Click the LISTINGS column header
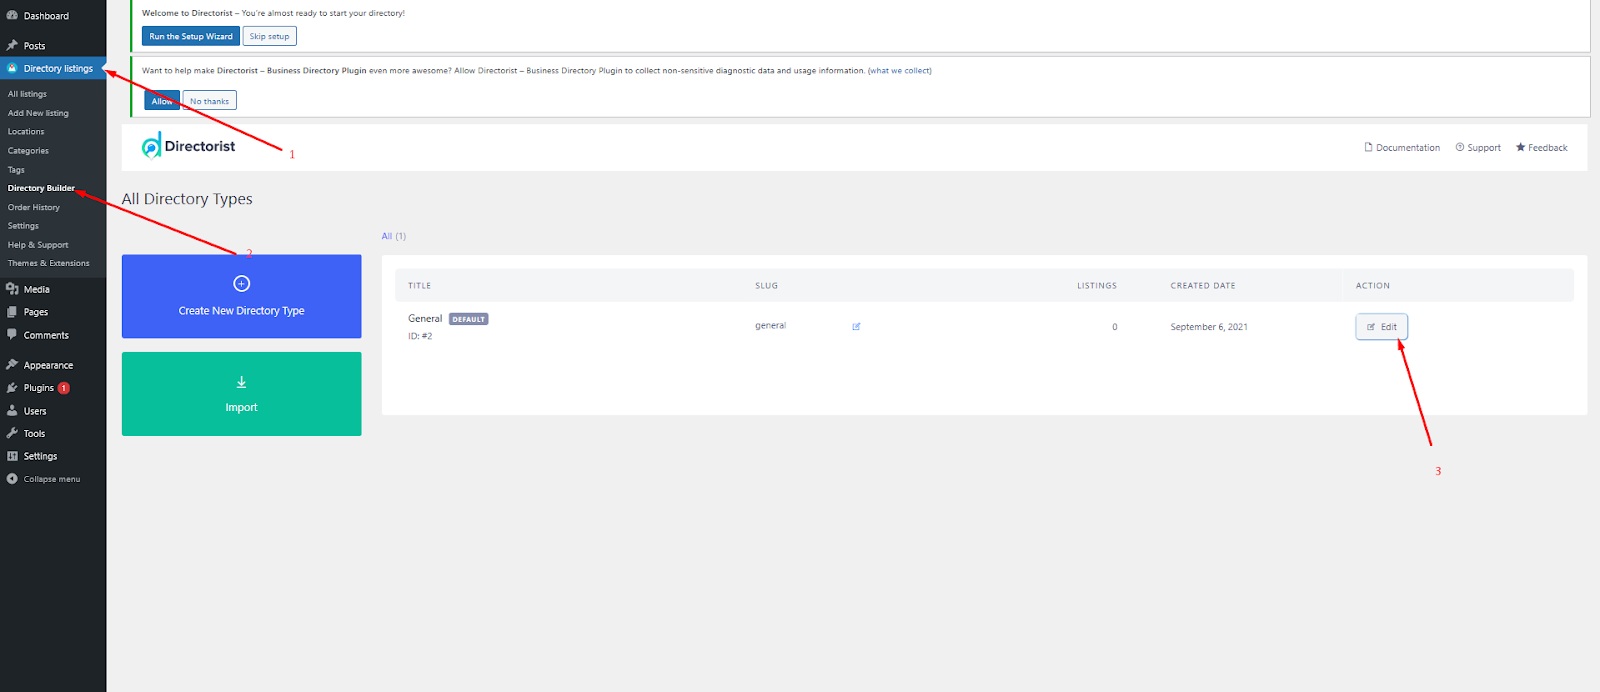The width and height of the screenshot is (1600, 692). point(1097,286)
